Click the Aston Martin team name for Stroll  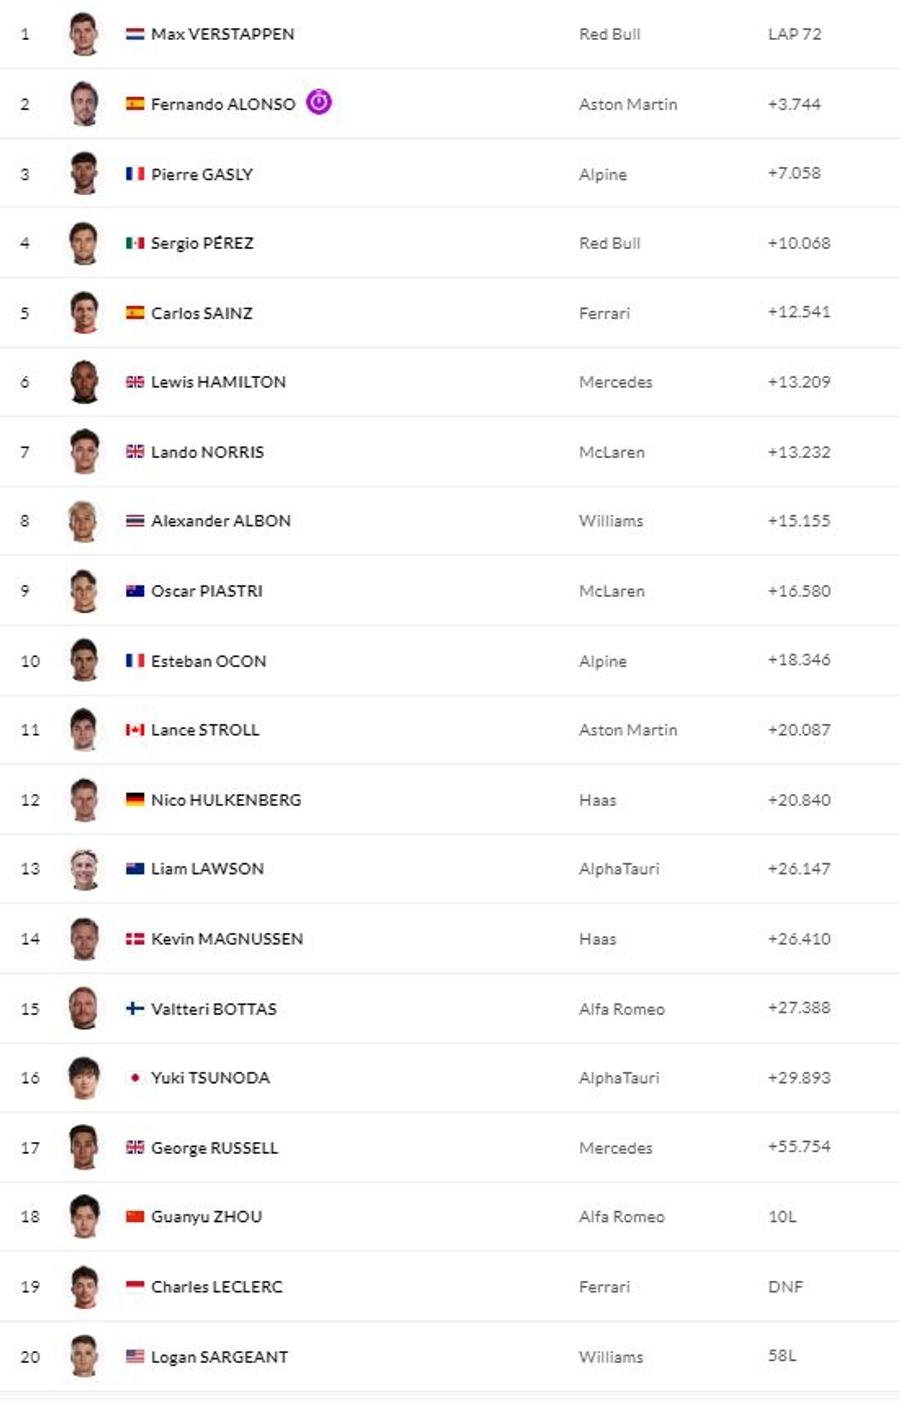point(628,730)
